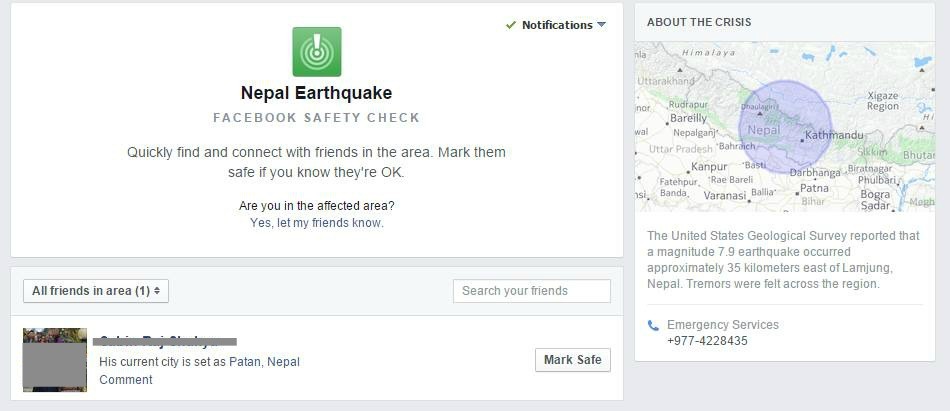
Task: Click Kathmandu label on the map
Action: [834, 135]
